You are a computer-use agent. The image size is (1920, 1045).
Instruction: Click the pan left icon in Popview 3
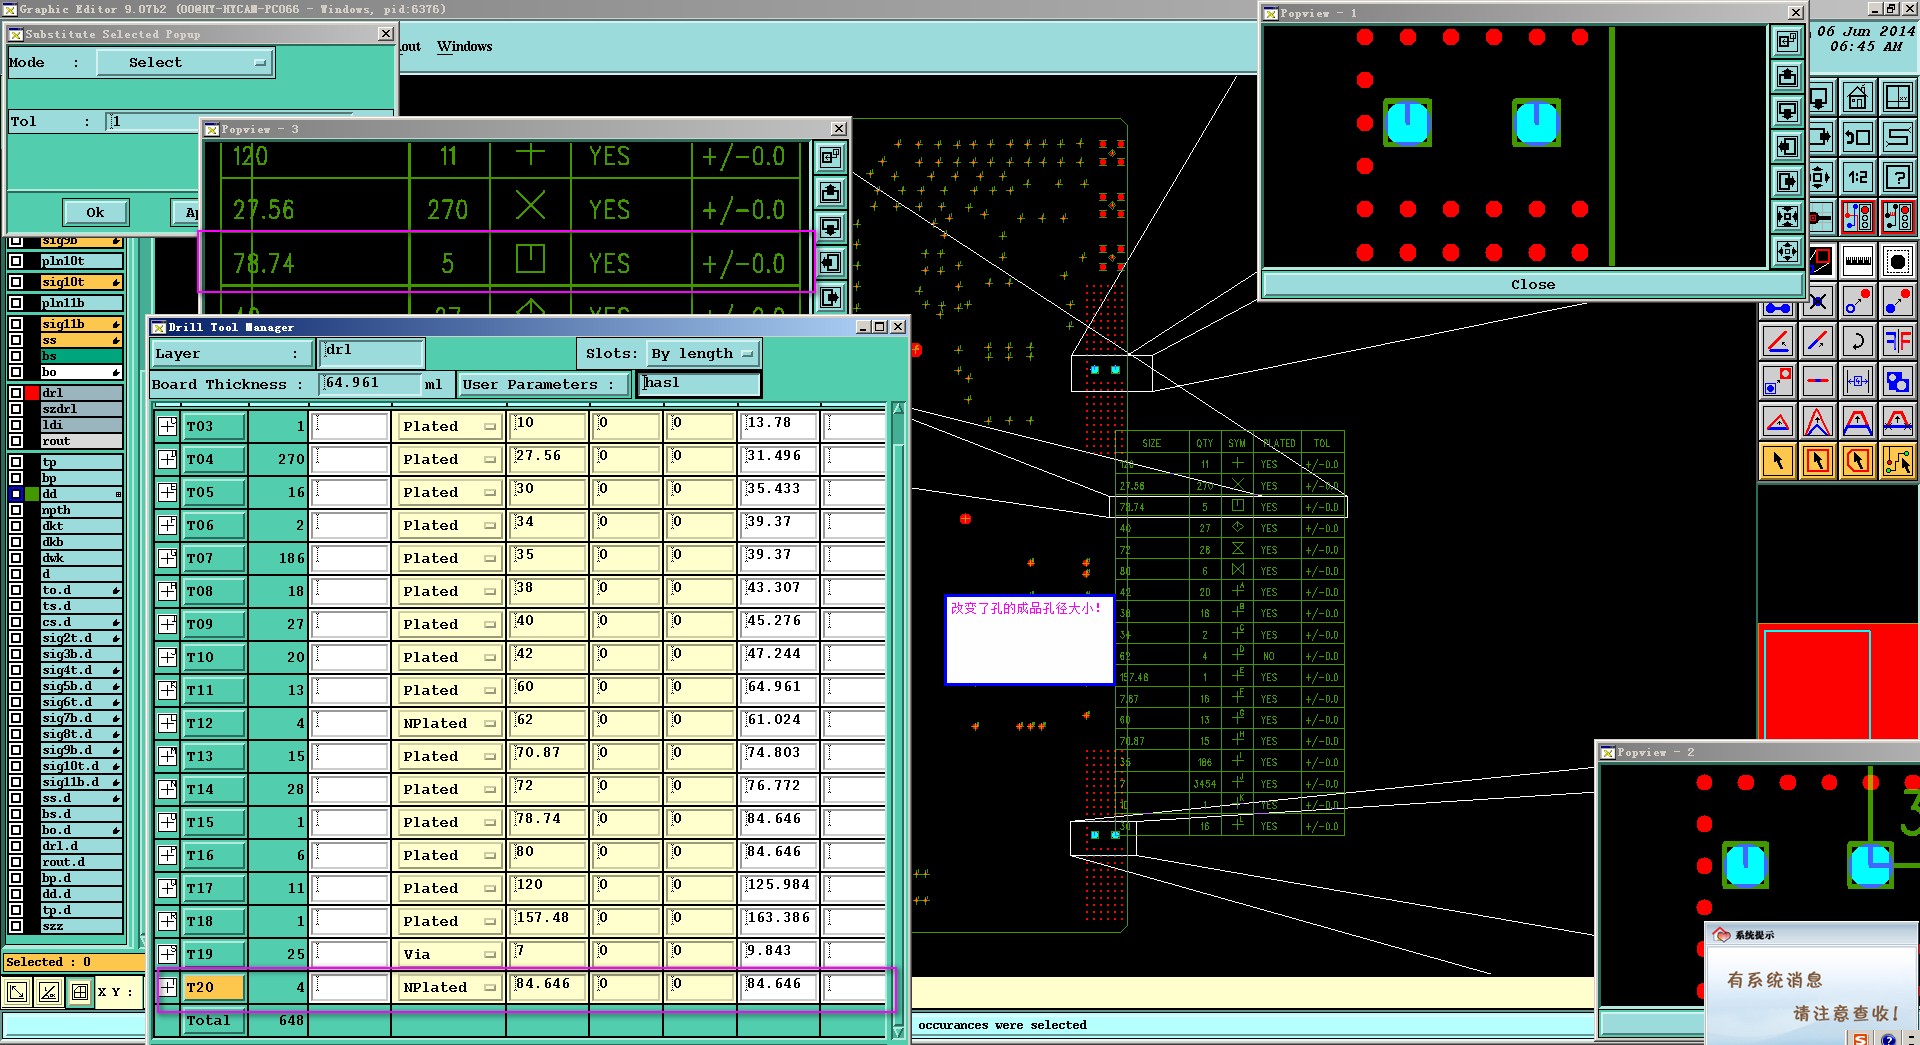coord(830,262)
